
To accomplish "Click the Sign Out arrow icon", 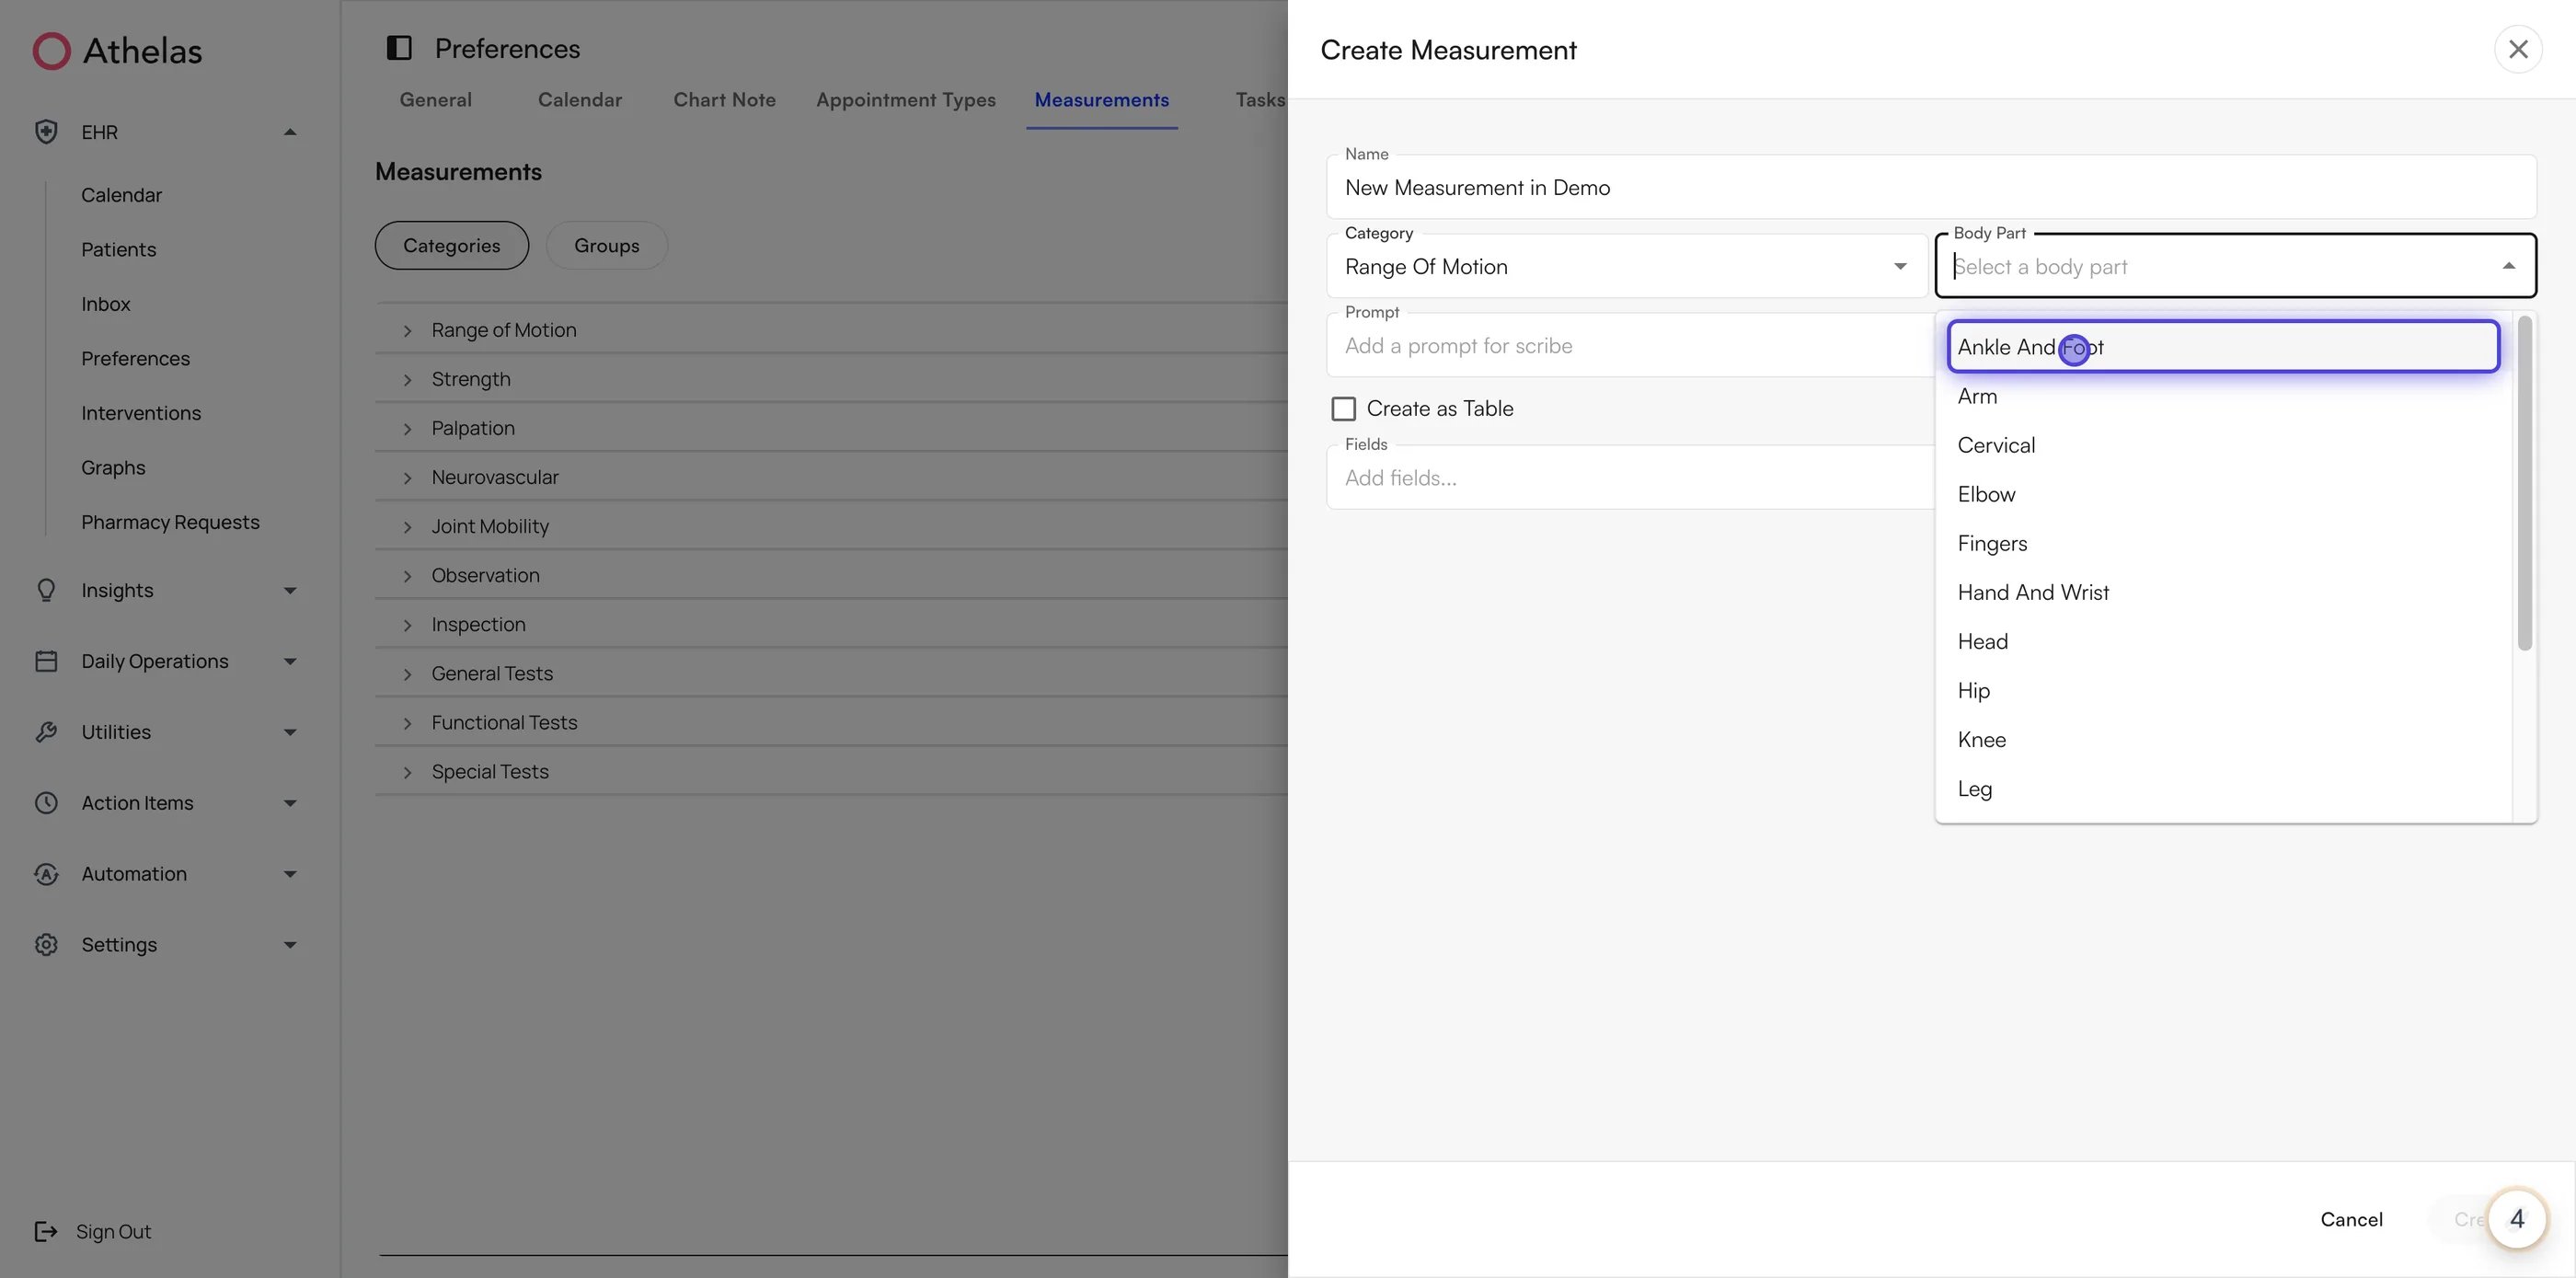I will click(46, 1231).
